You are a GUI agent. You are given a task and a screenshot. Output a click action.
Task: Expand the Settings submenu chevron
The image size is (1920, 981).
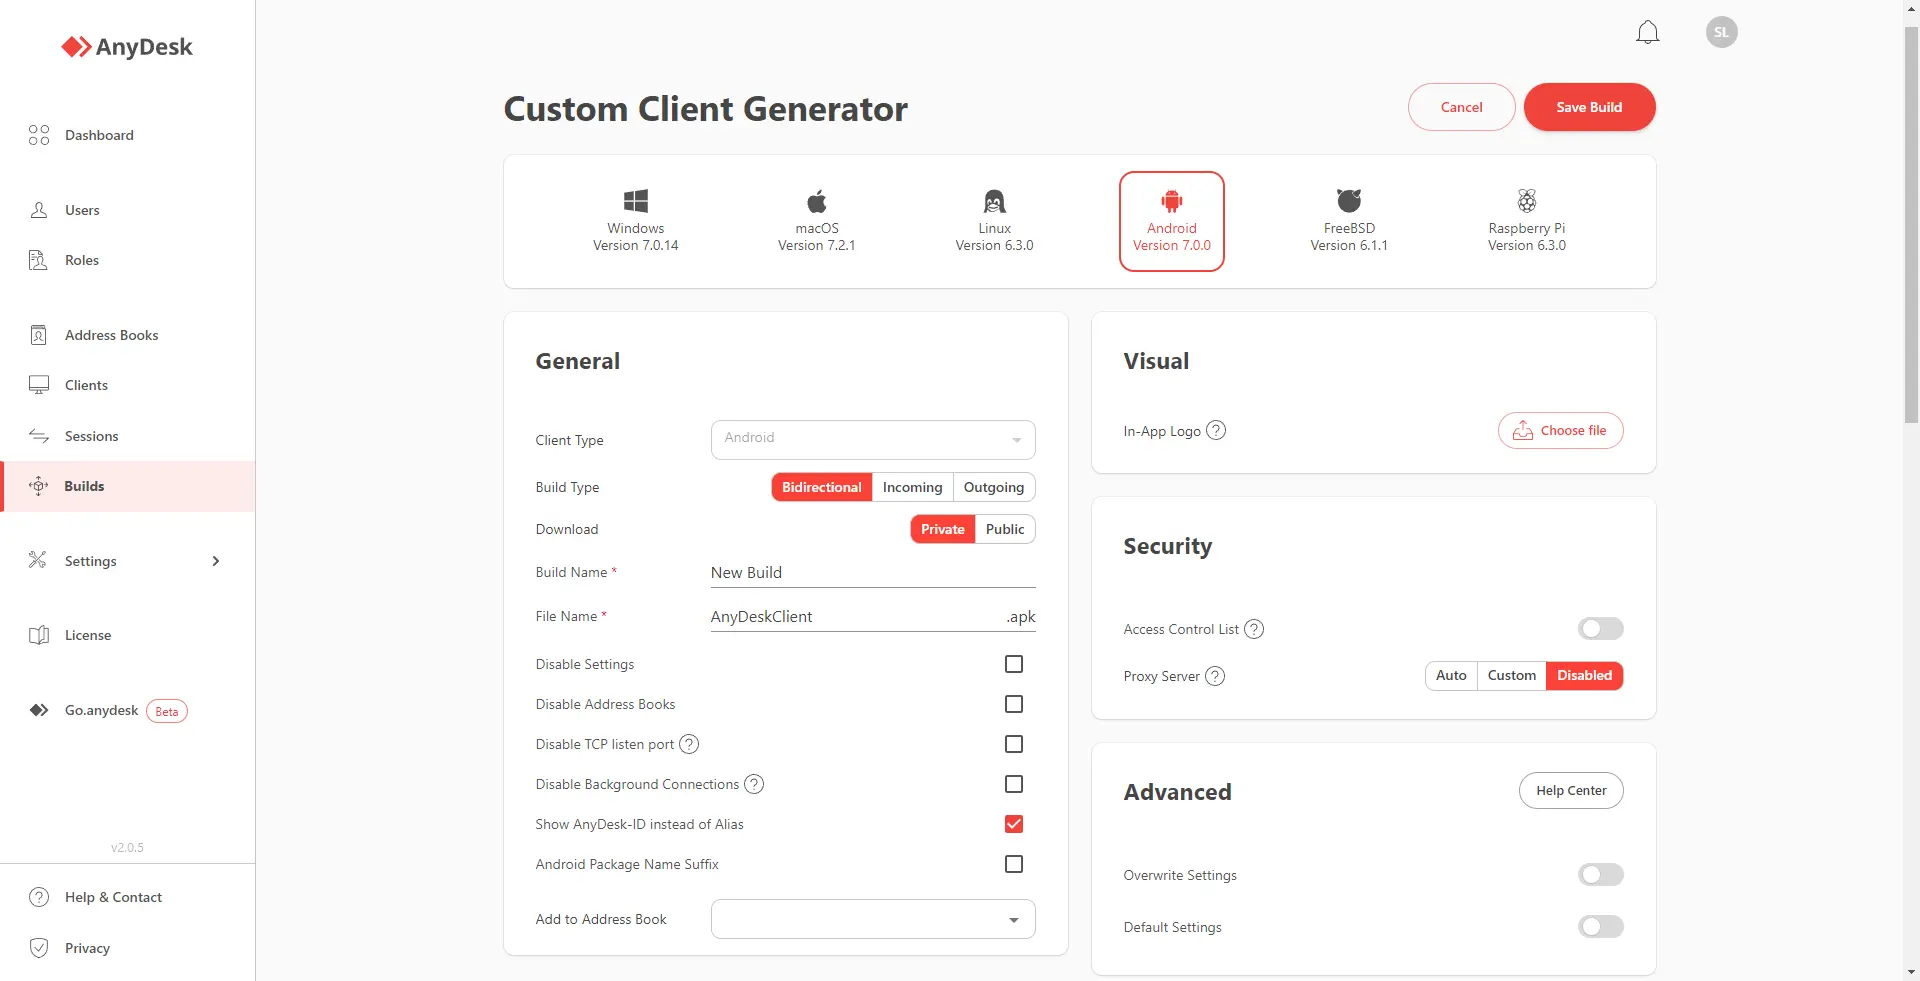pos(216,561)
